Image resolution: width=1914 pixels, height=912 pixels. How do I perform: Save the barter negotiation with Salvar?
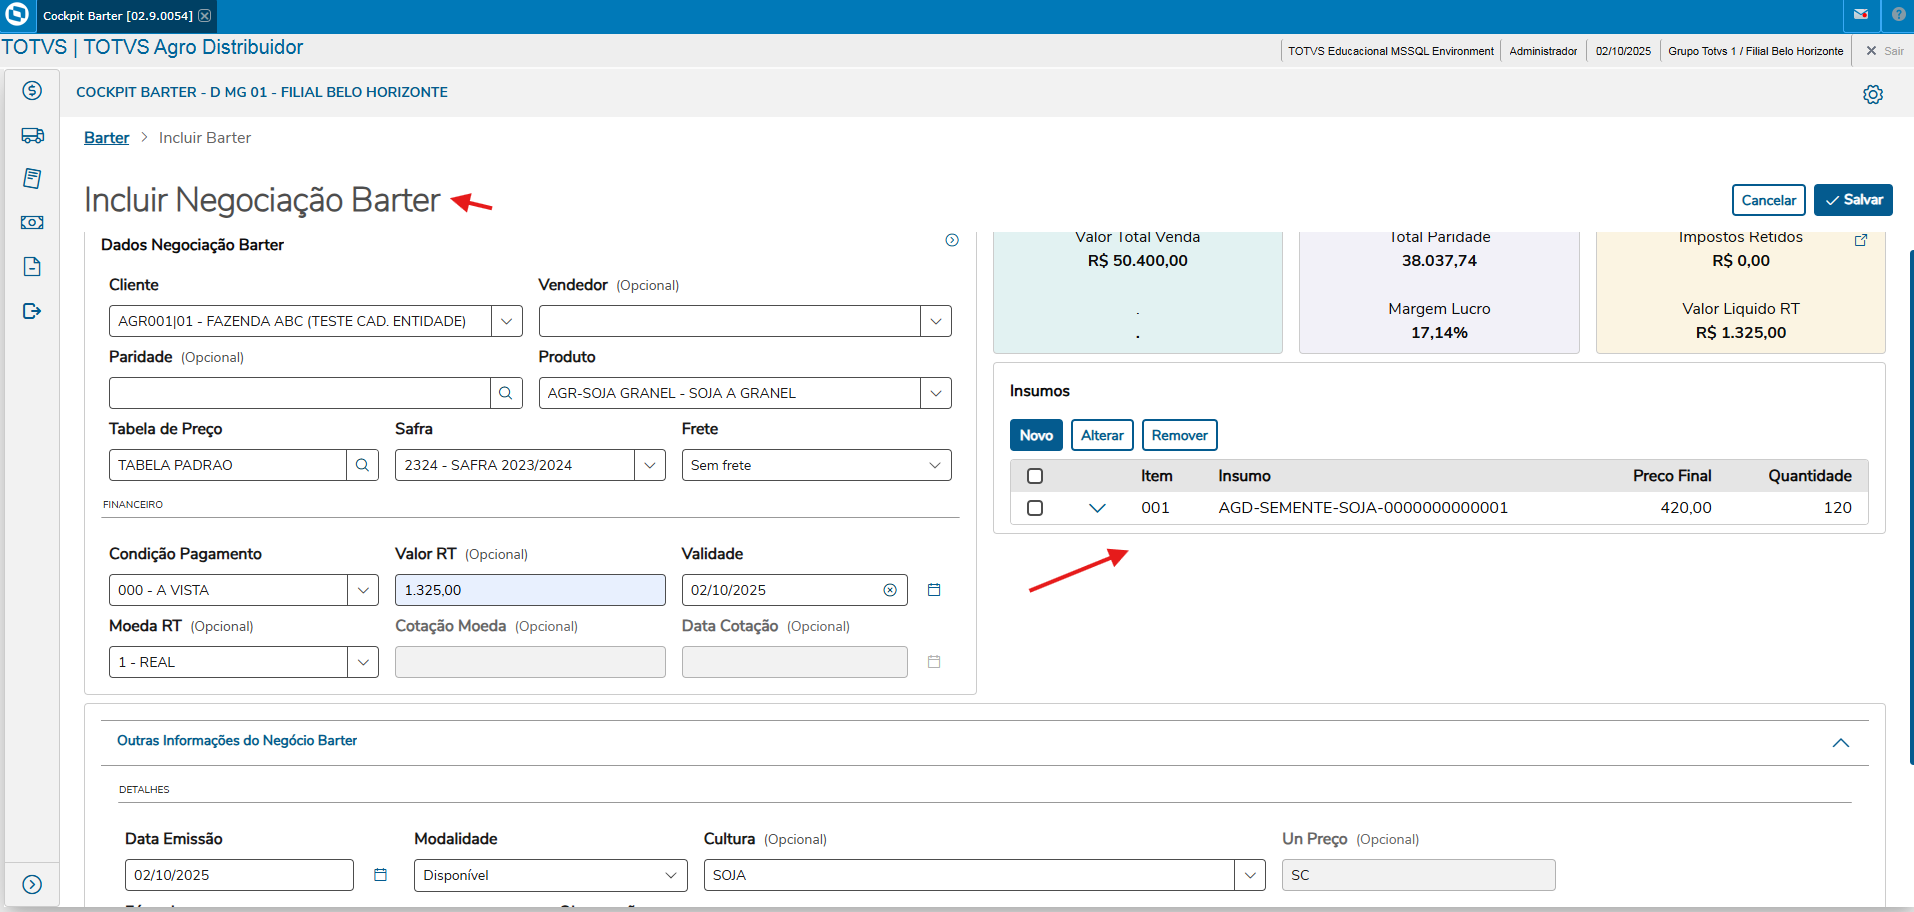[1853, 200]
